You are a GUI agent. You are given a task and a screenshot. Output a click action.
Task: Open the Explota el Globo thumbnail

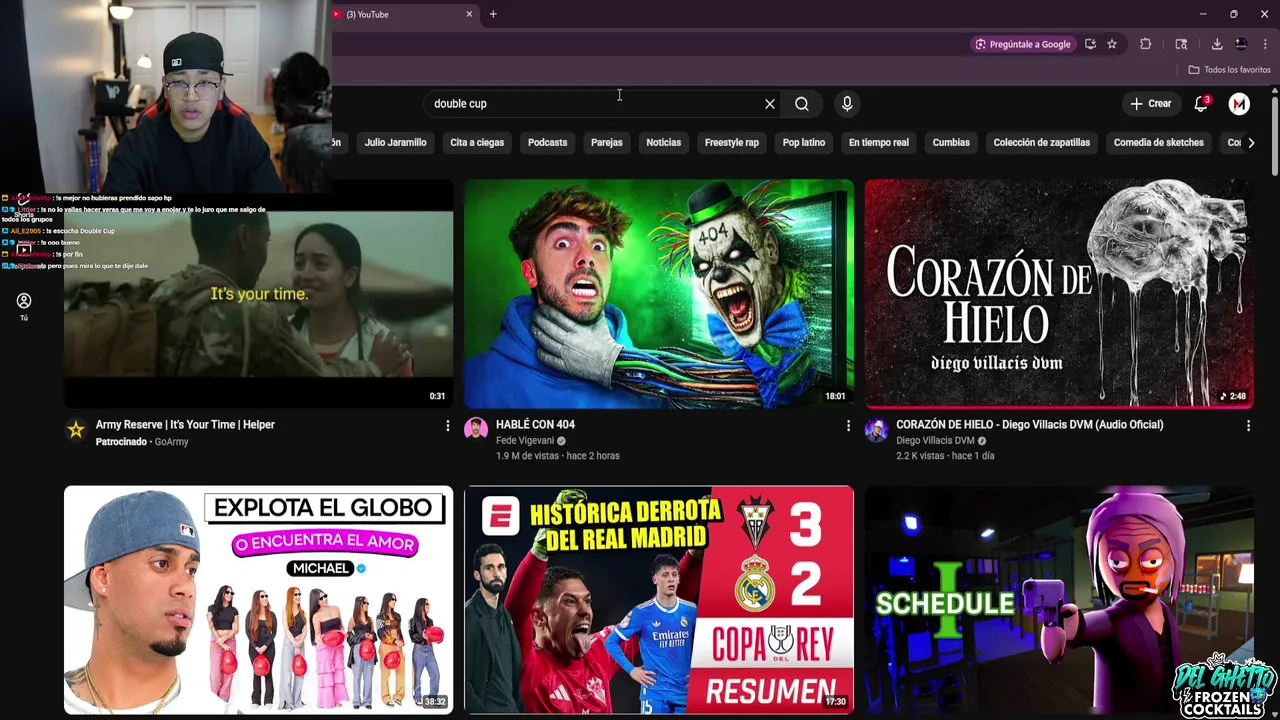click(x=258, y=600)
